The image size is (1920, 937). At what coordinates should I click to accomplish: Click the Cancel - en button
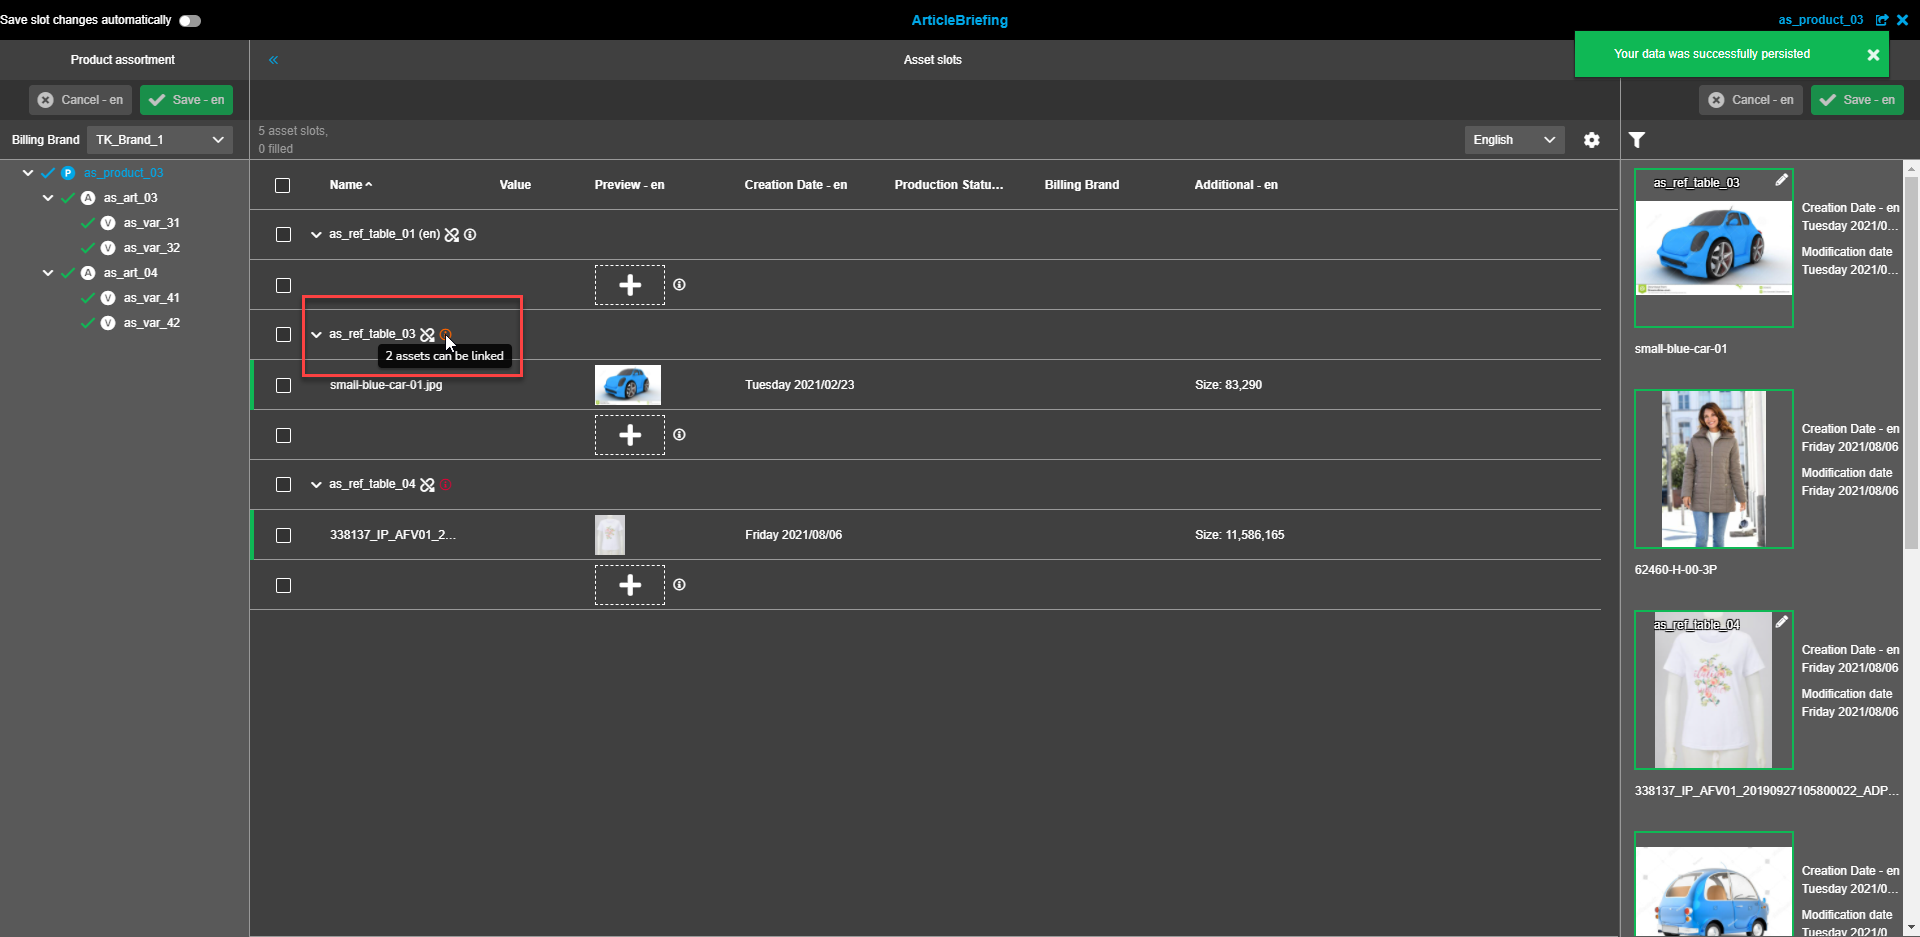[x=1750, y=99]
